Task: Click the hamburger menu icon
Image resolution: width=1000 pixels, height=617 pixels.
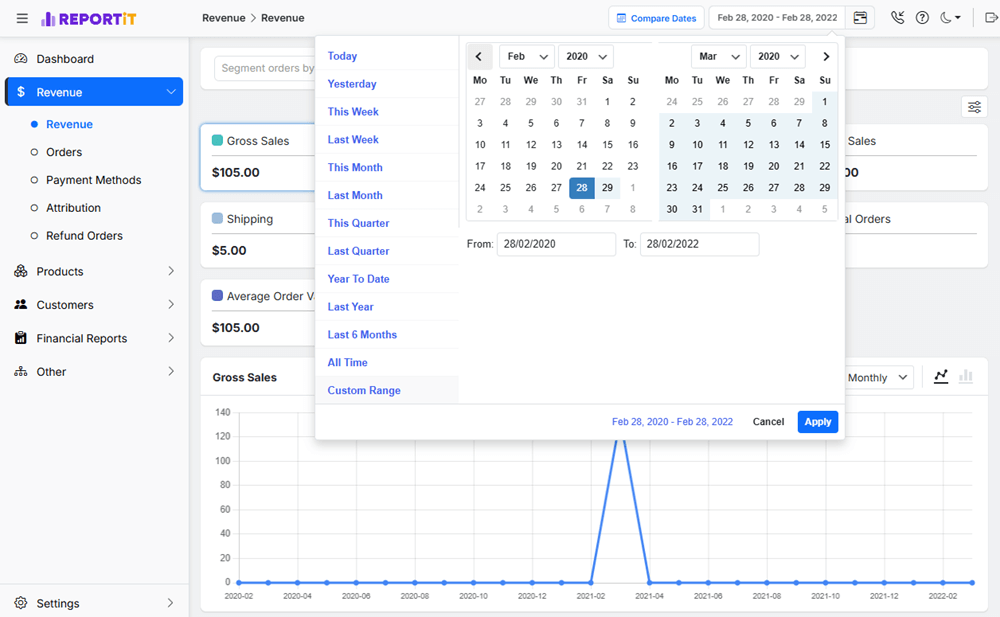Action: tap(22, 18)
